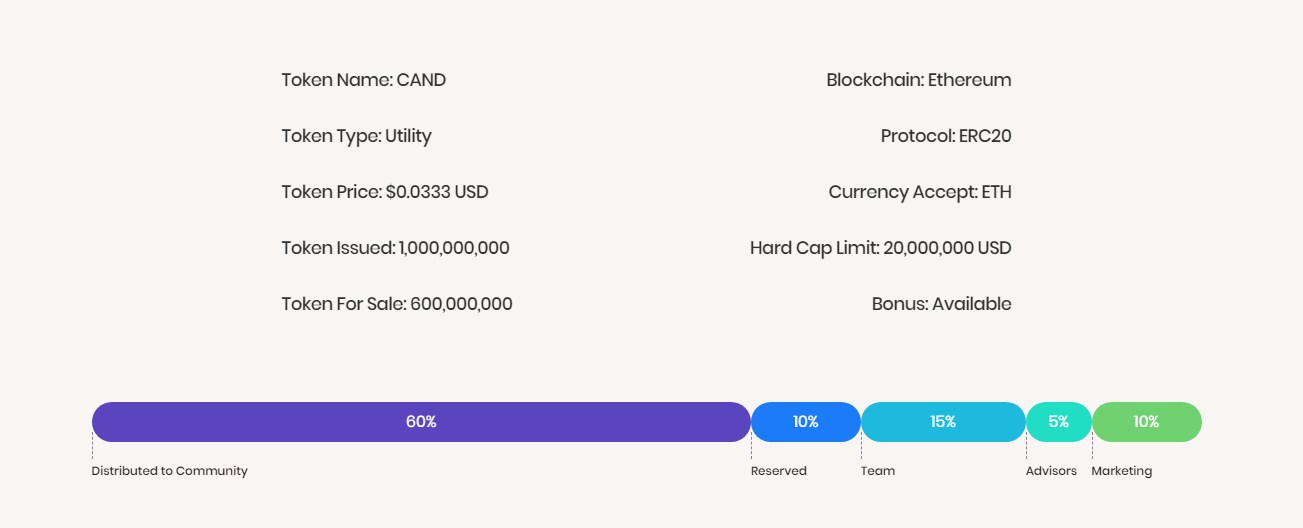Click the green 10% Marketing segment

(x=1147, y=422)
